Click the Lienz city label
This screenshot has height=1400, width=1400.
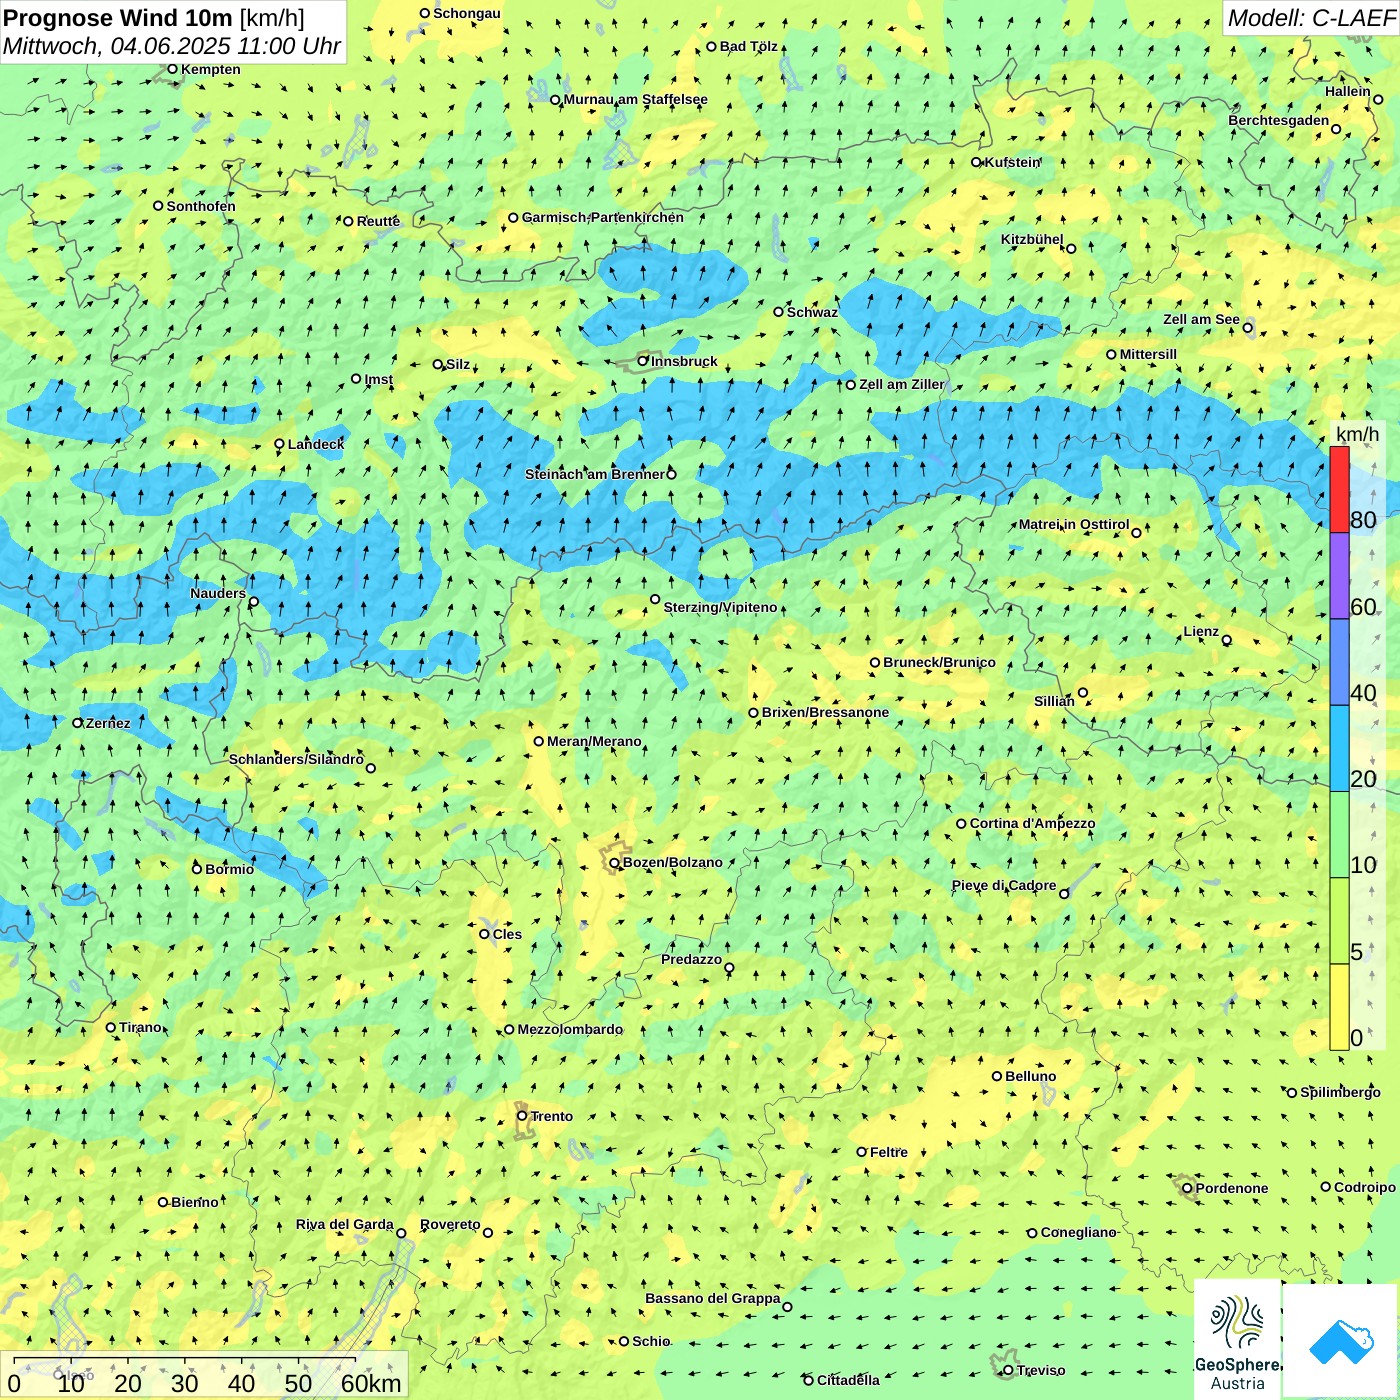pos(1201,631)
